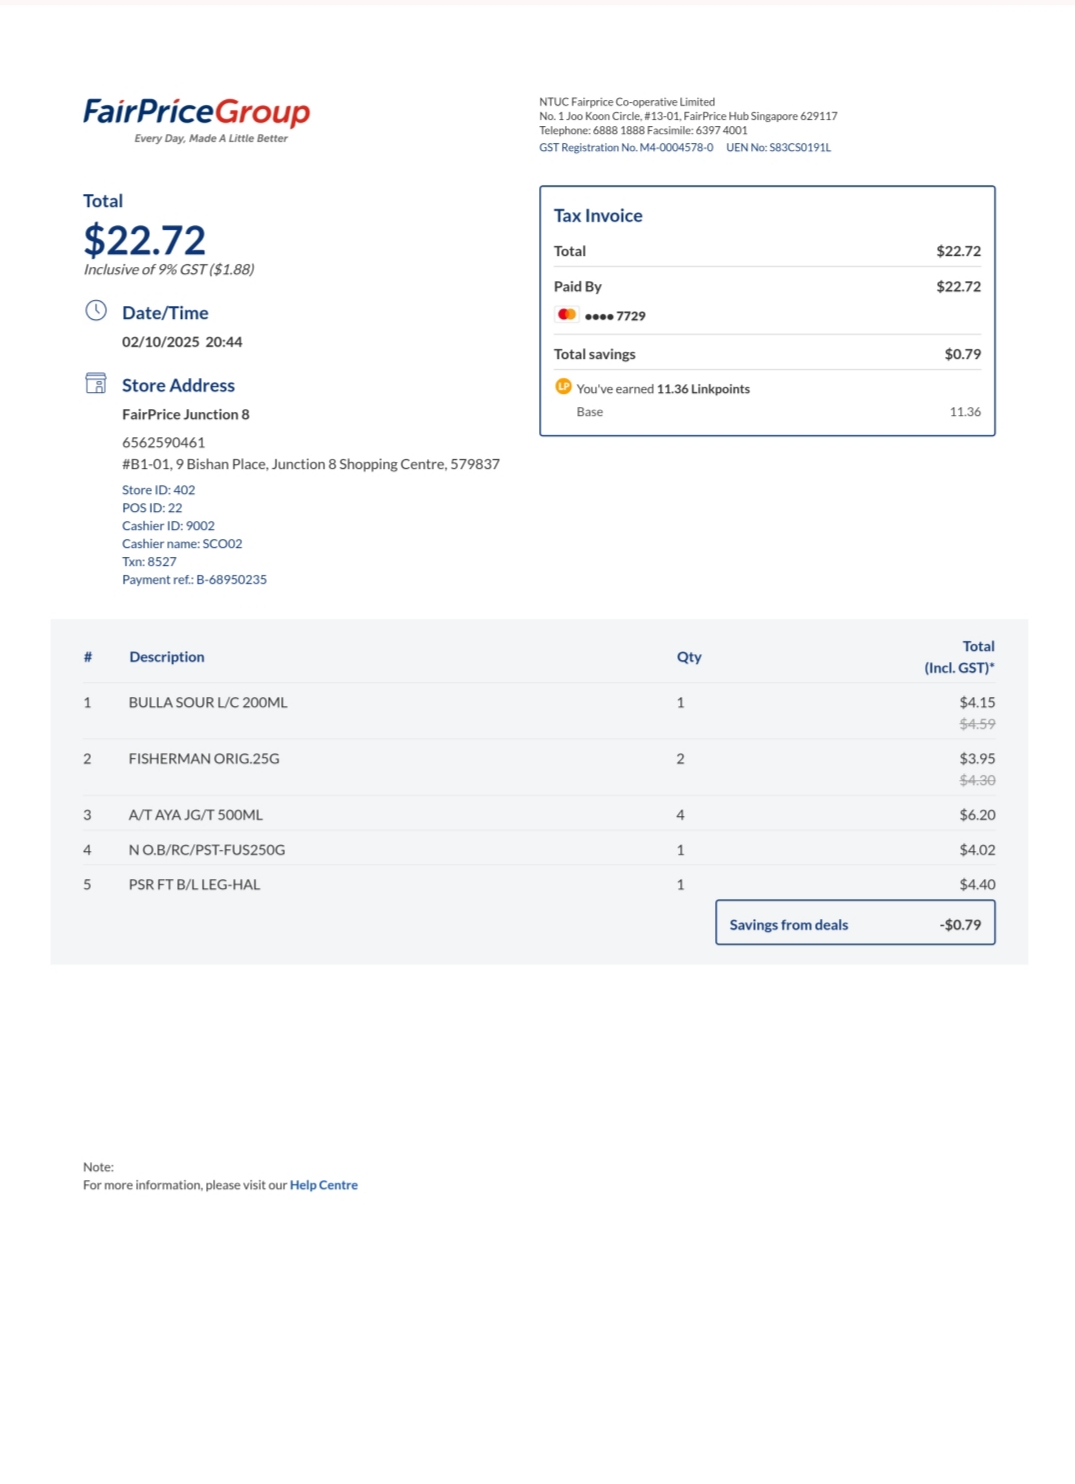This screenshot has height=1484, width=1075.
Task: Click the Every Day, Made A Little Better tagline
Action: pyautogui.click(x=211, y=139)
